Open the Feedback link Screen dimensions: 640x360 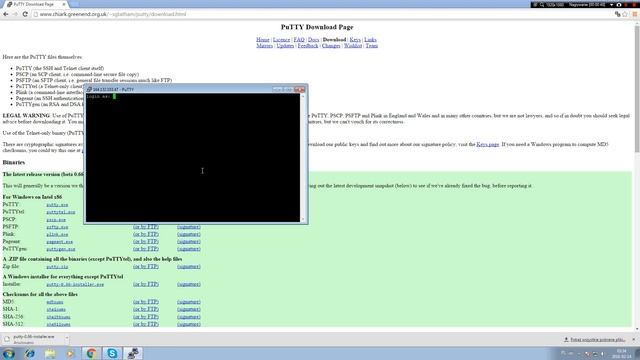(308, 46)
